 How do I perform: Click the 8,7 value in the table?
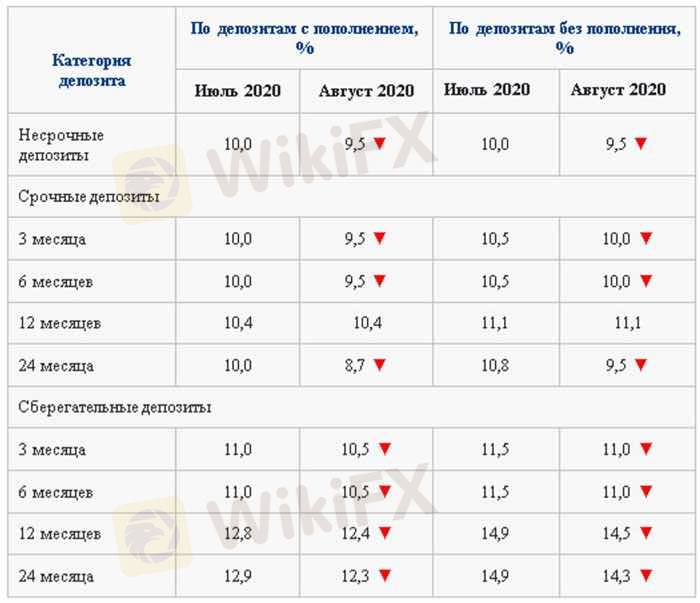pyautogui.click(x=358, y=366)
